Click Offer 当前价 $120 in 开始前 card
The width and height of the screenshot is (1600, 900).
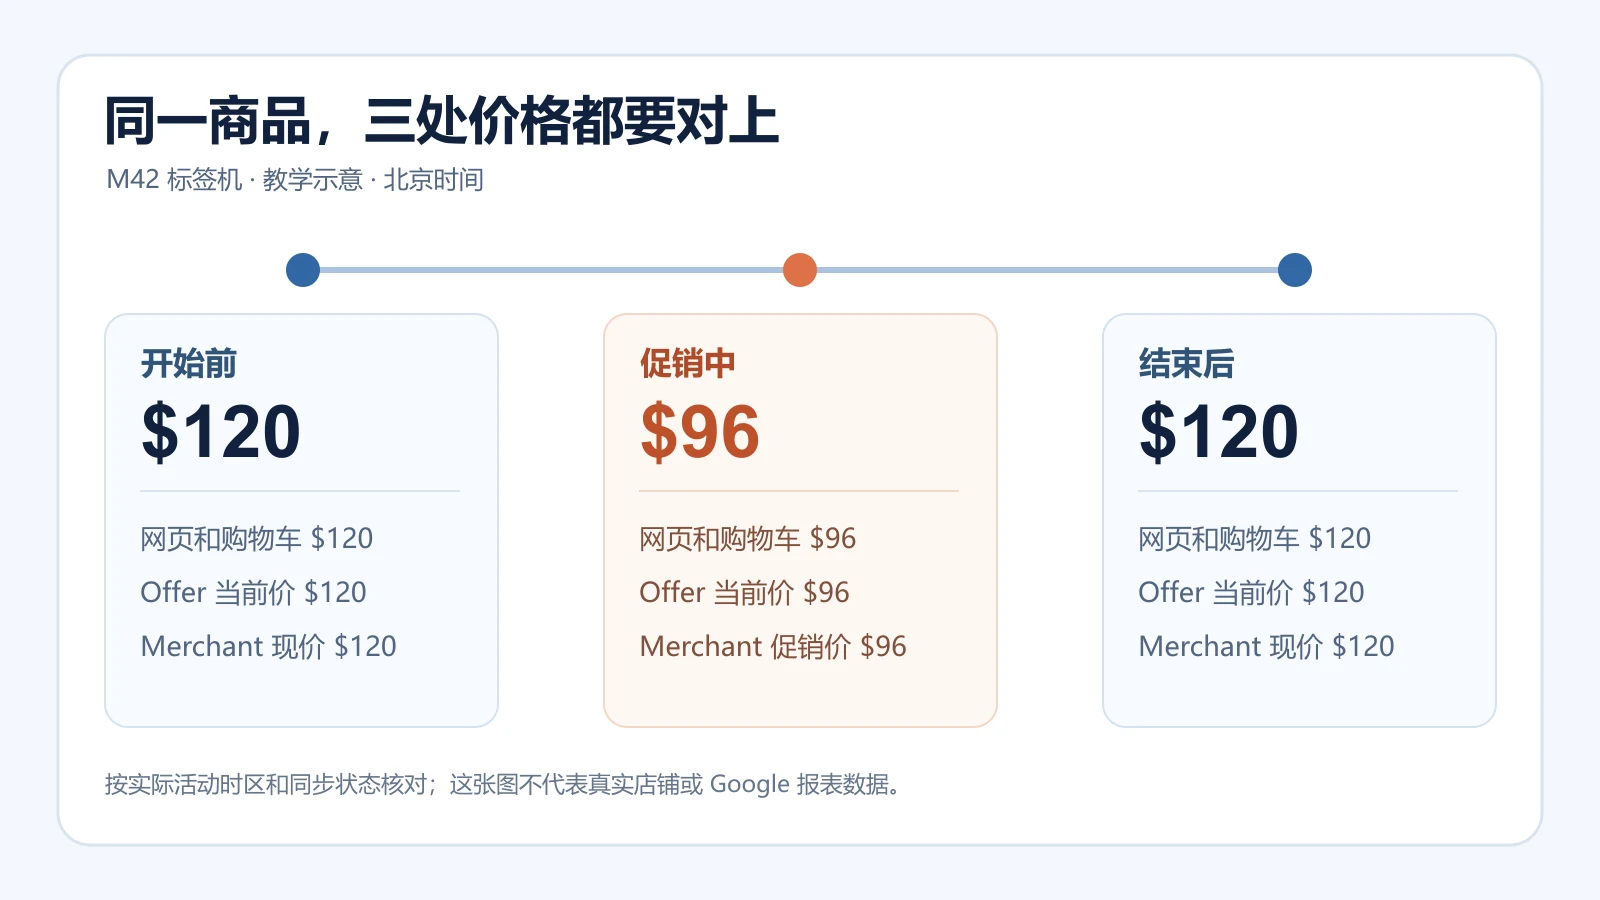[254, 593]
